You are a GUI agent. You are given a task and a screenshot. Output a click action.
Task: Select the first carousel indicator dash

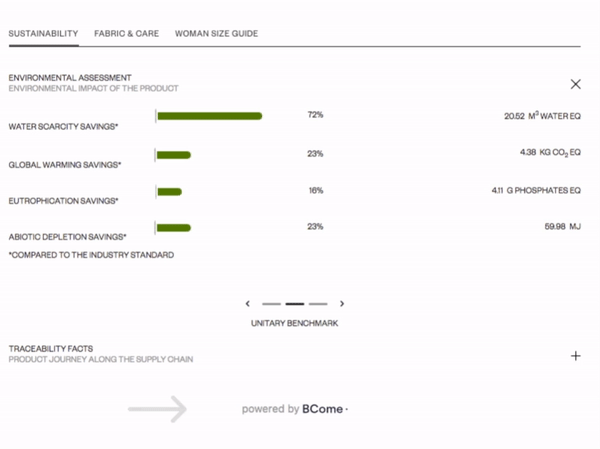click(x=271, y=304)
